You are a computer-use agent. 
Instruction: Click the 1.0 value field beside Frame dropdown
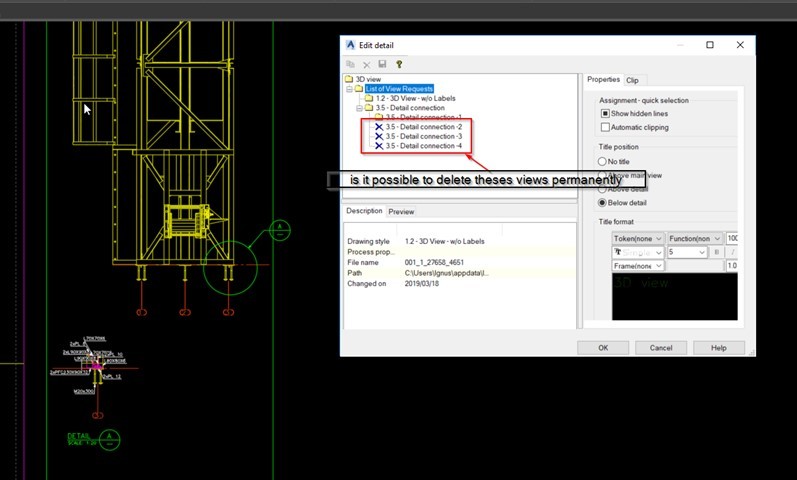(732, 265)
